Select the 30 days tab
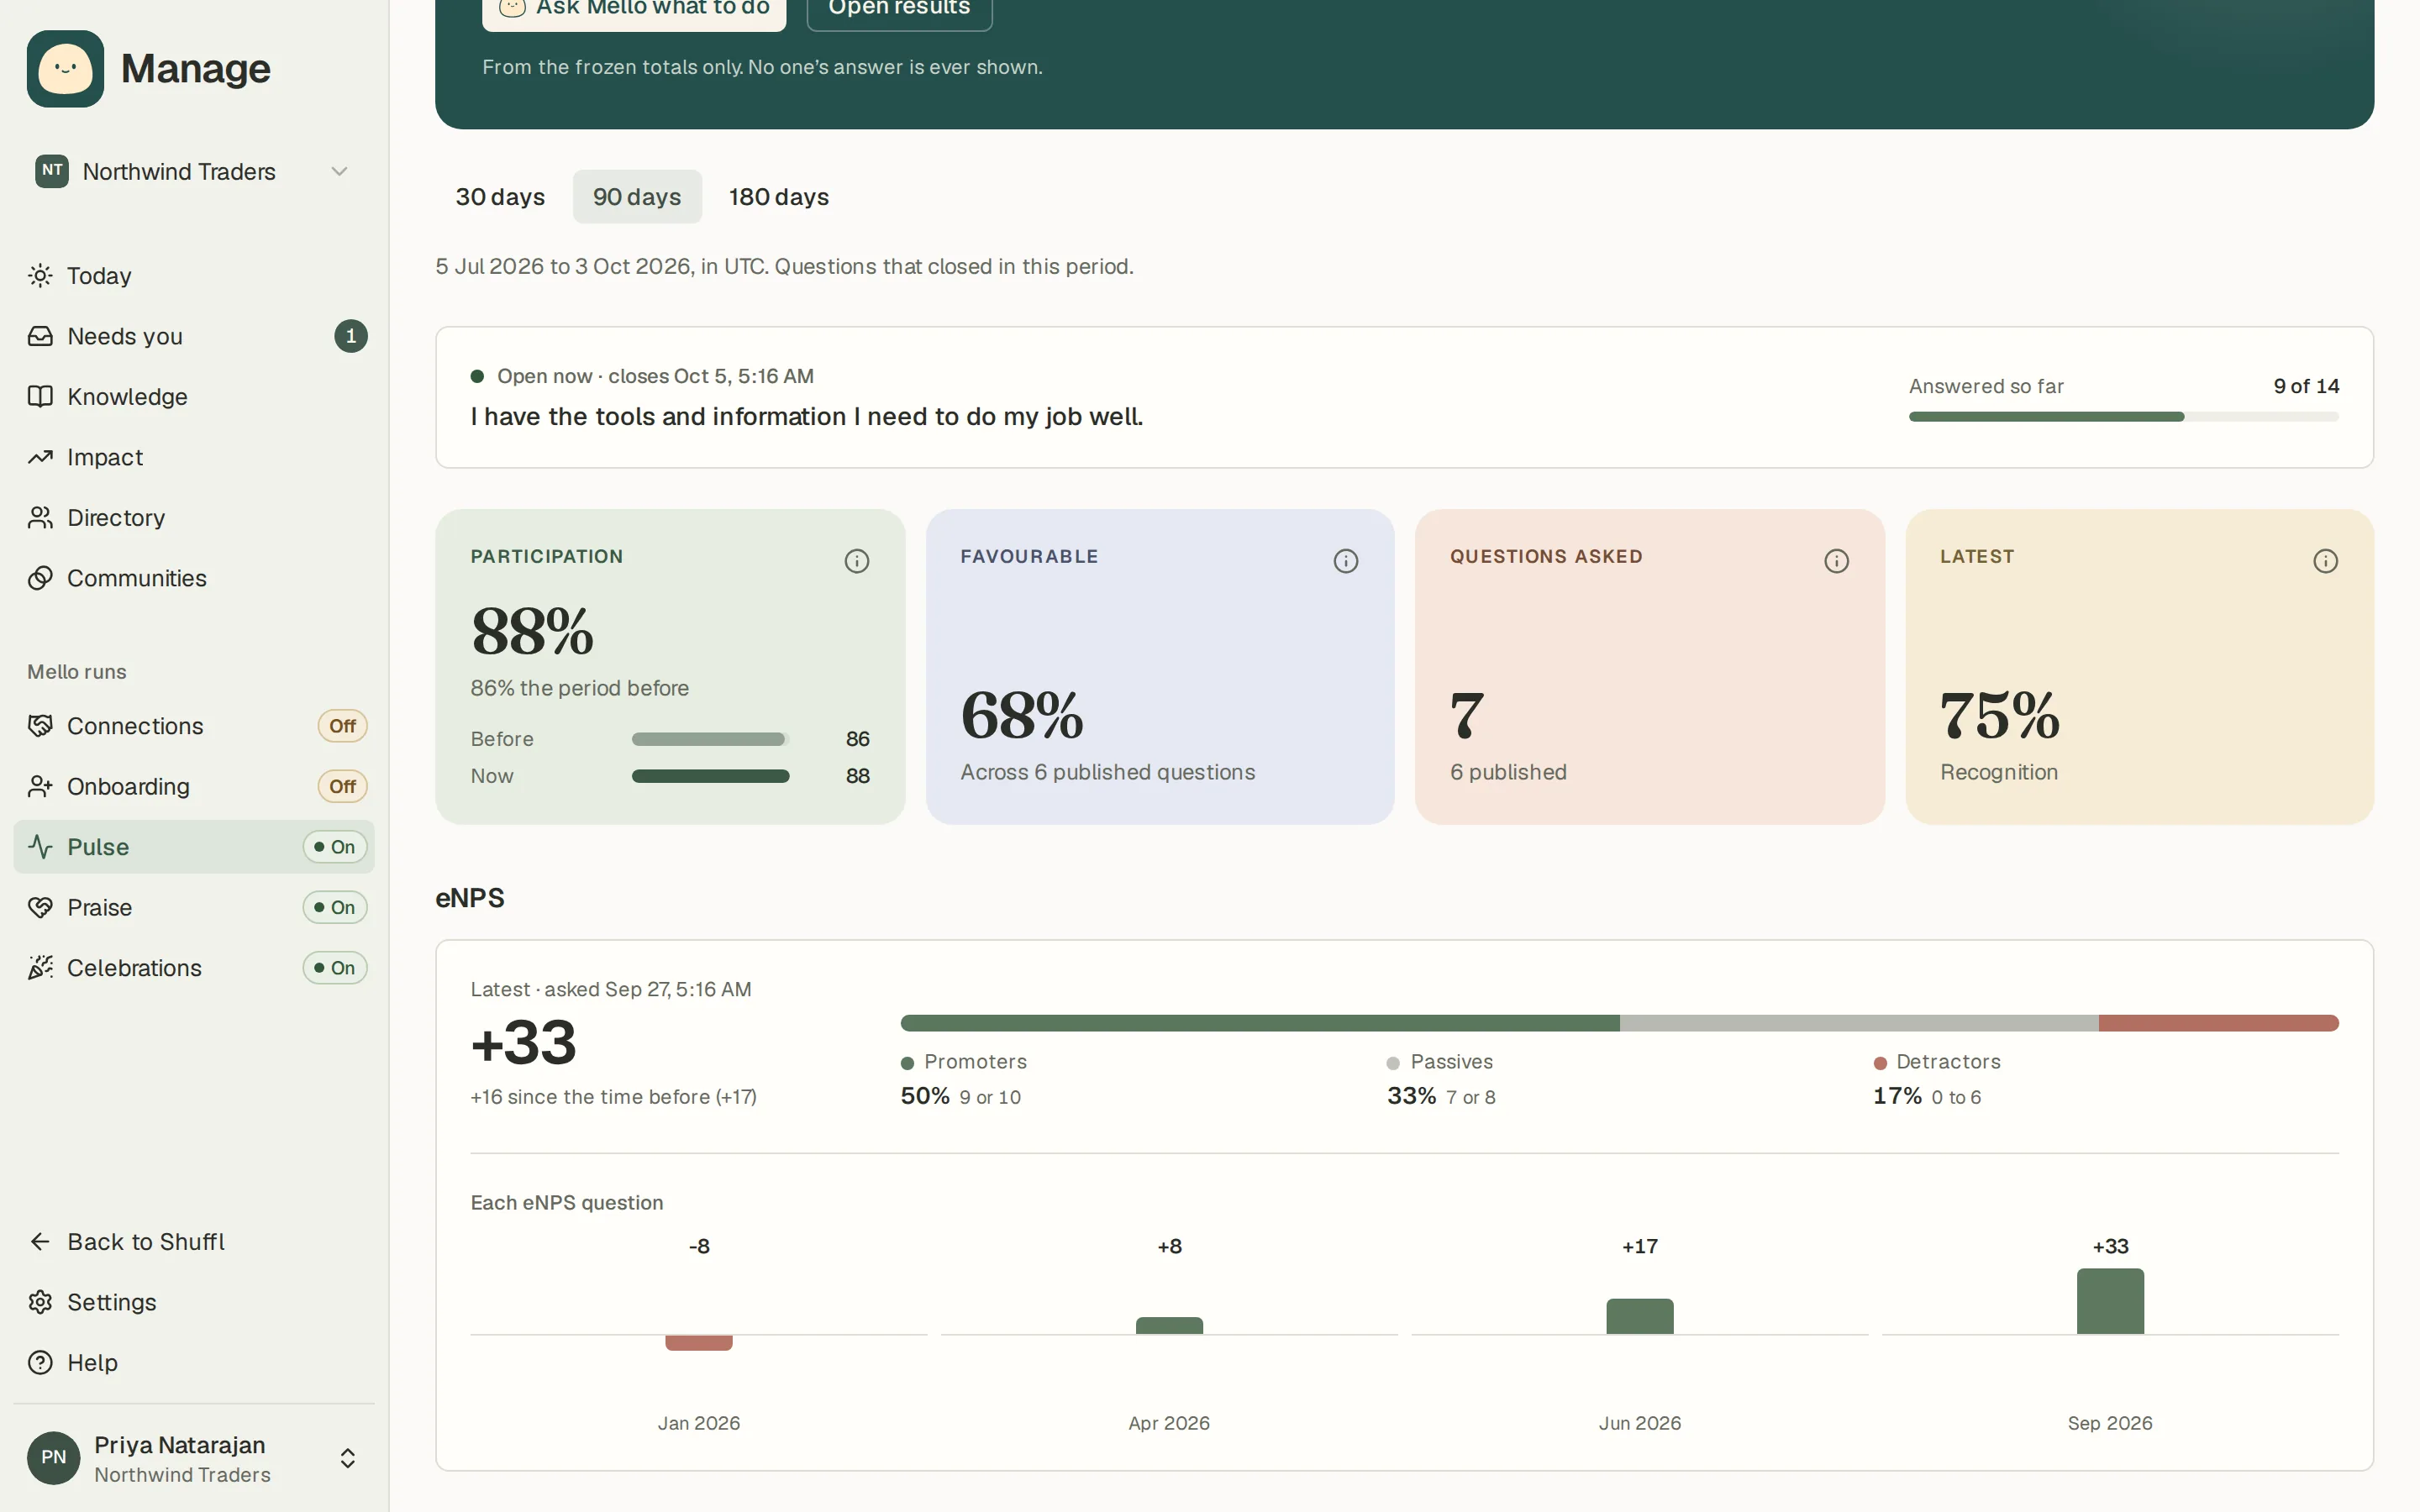Viewport: 2420px width, 1512px height. [500, 197]
